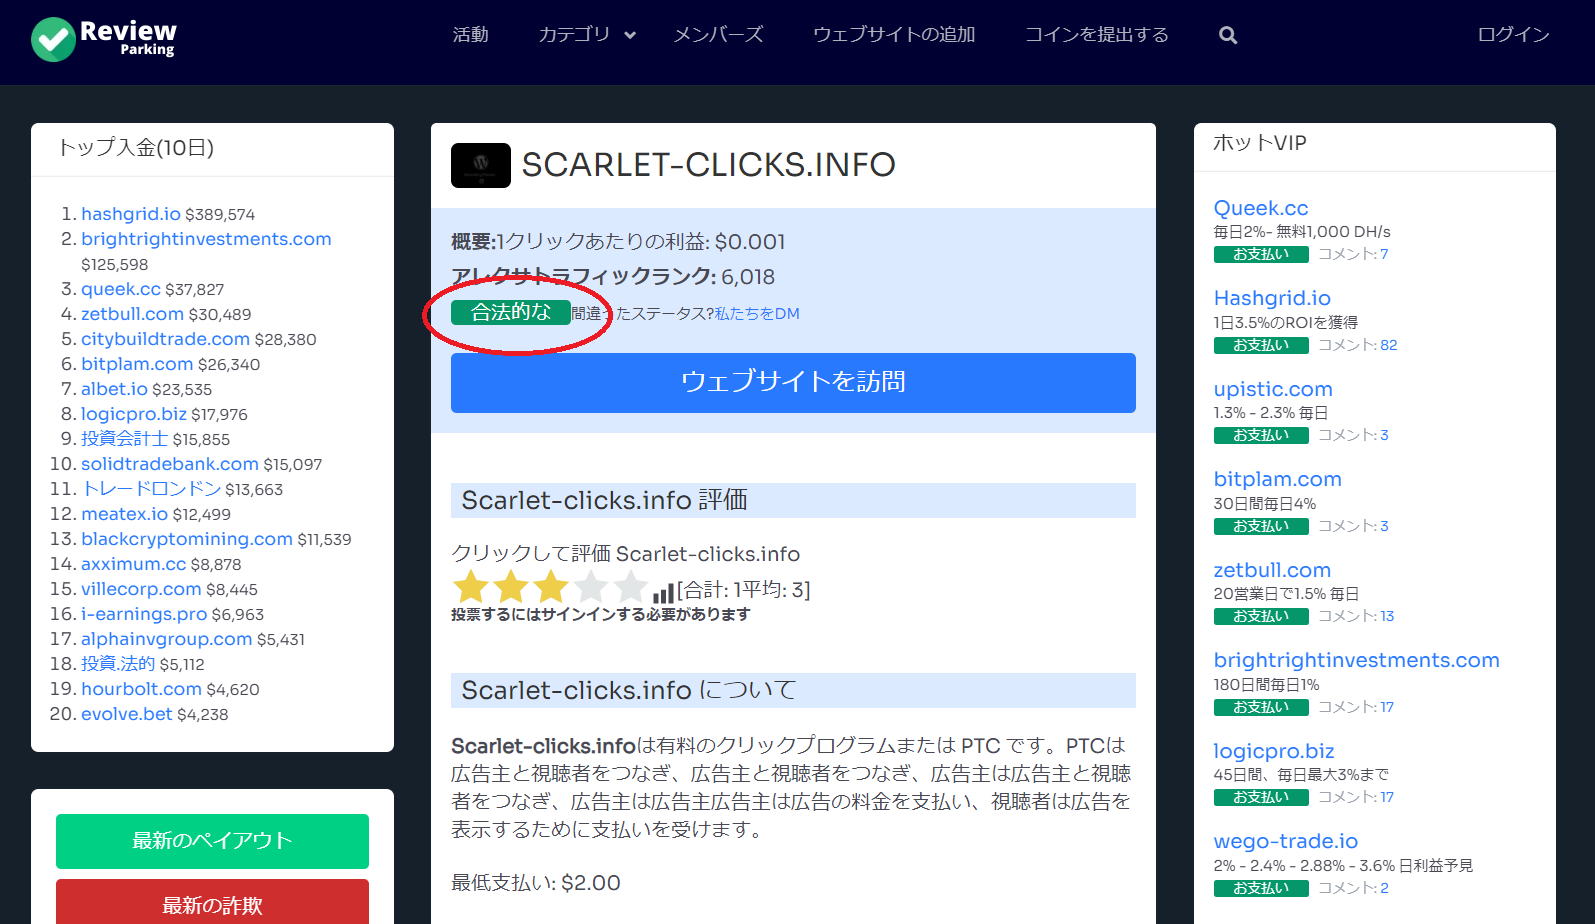The width and height of the screenshot is (1595, 924).
Task: Open the 活動 menu item
Action: click(x=470, y=35)
